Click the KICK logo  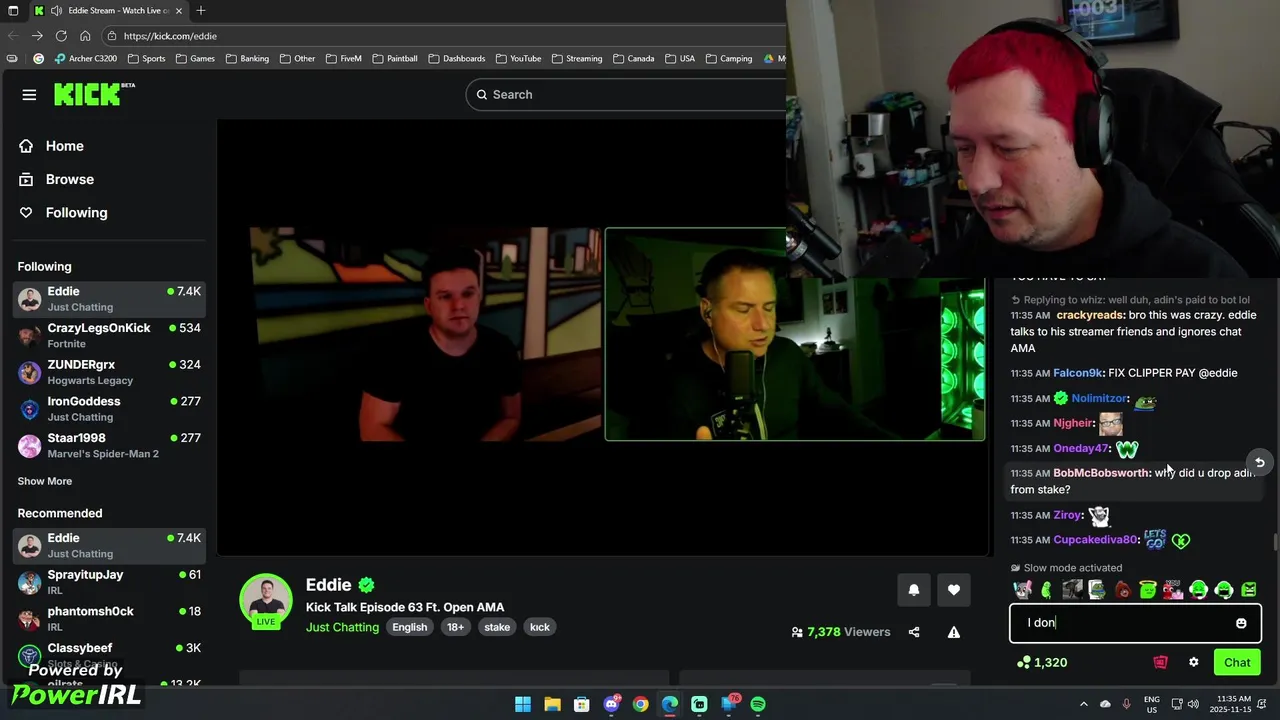pos(94,94)
